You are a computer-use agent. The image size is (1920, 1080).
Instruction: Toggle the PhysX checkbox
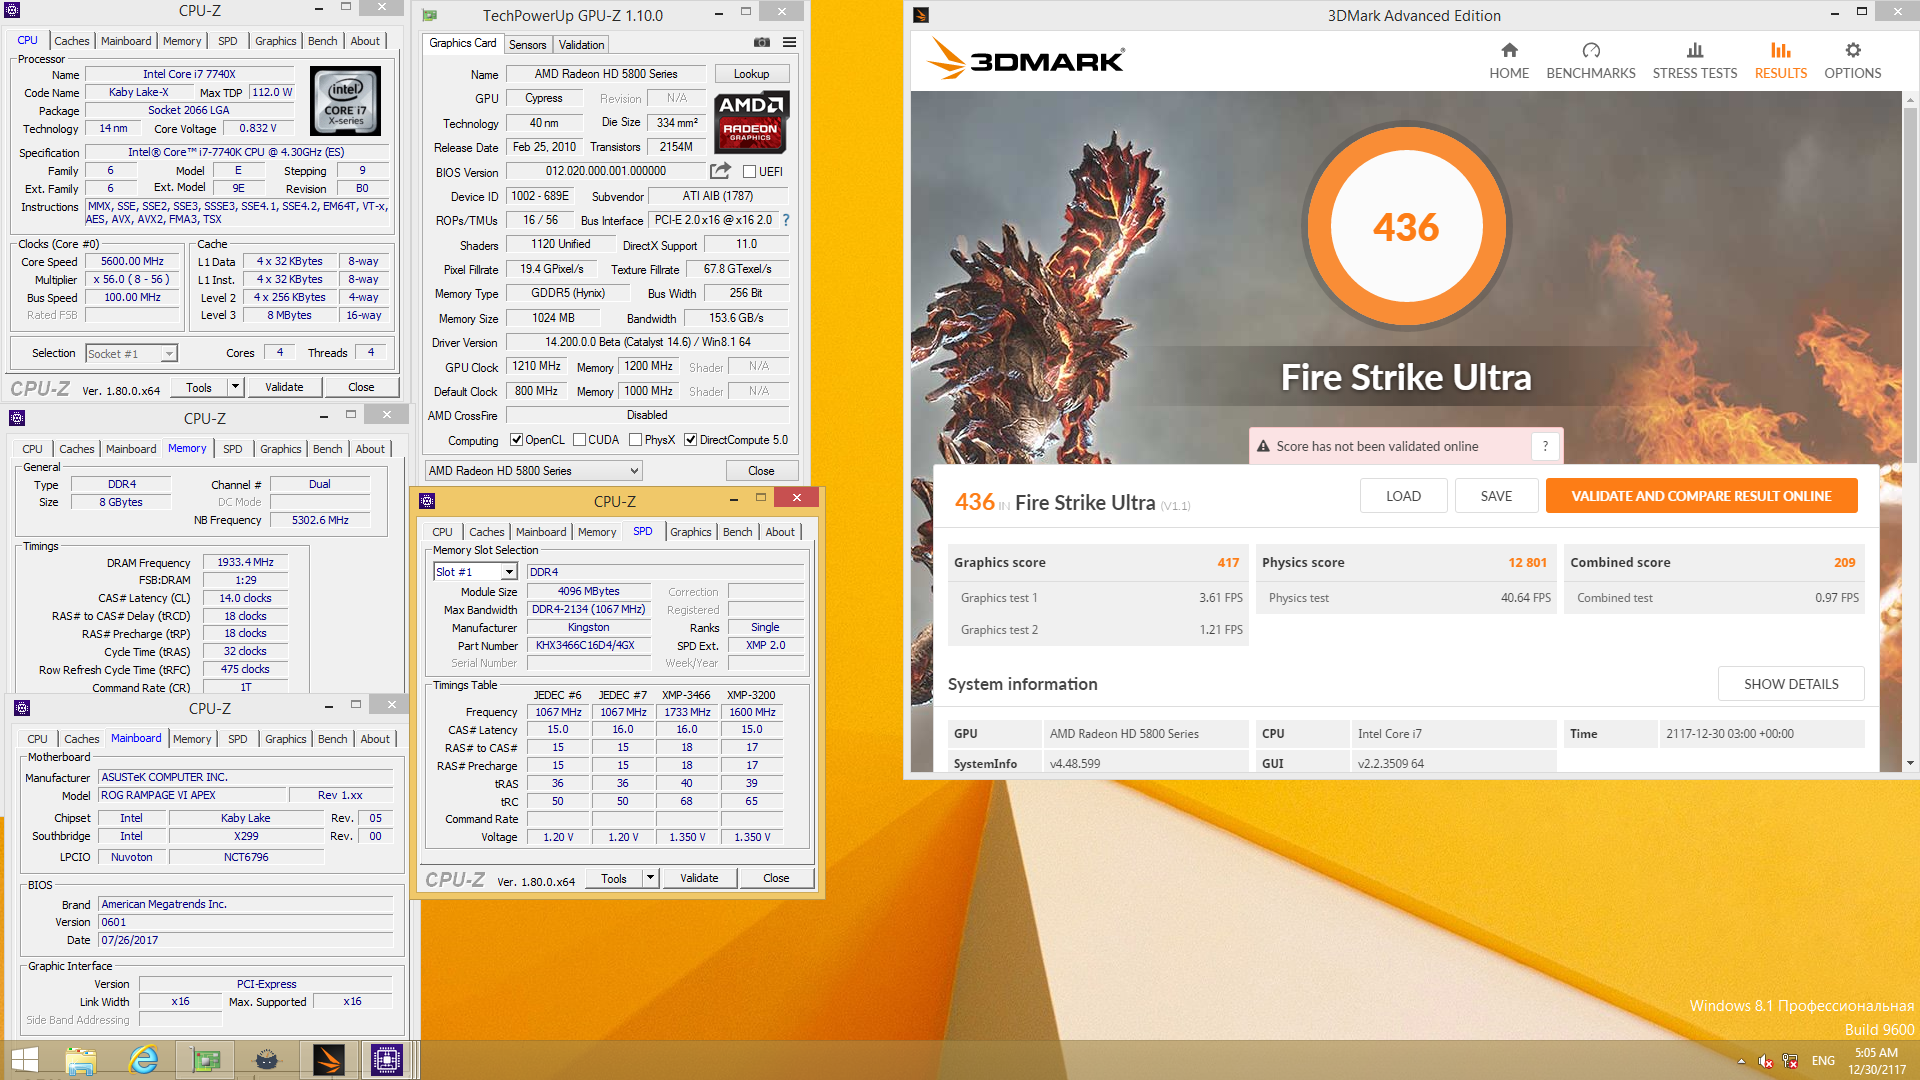click(x=635, y=440)
